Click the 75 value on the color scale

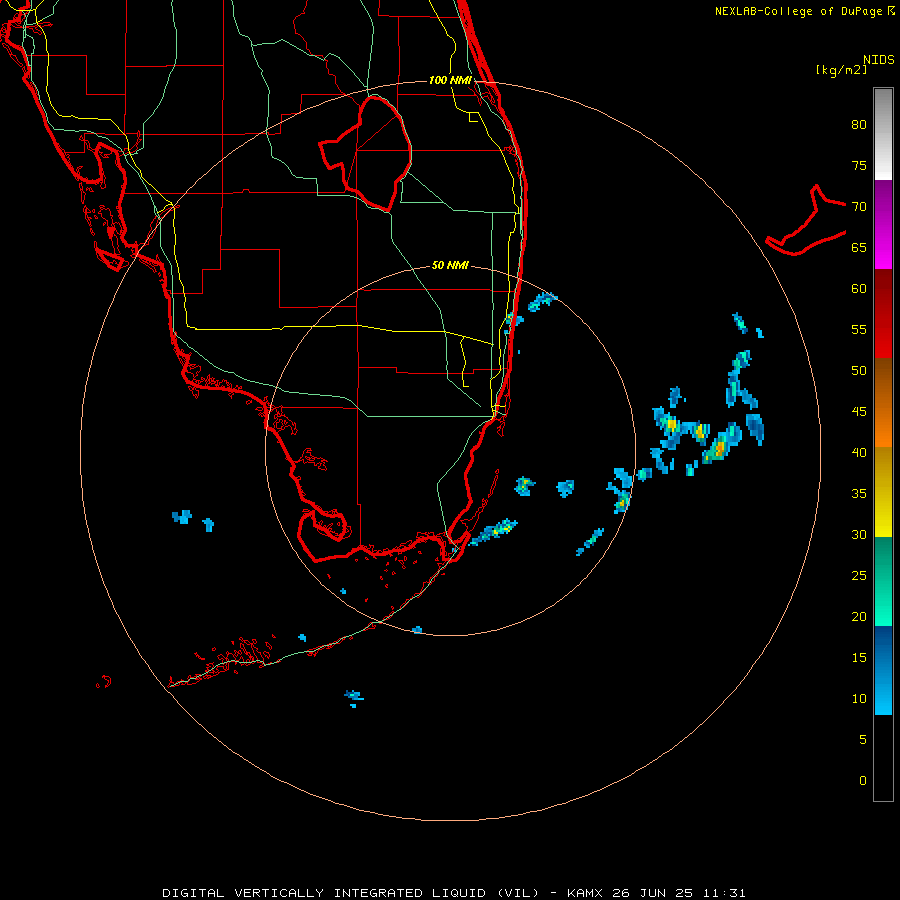tap(859, 166)
